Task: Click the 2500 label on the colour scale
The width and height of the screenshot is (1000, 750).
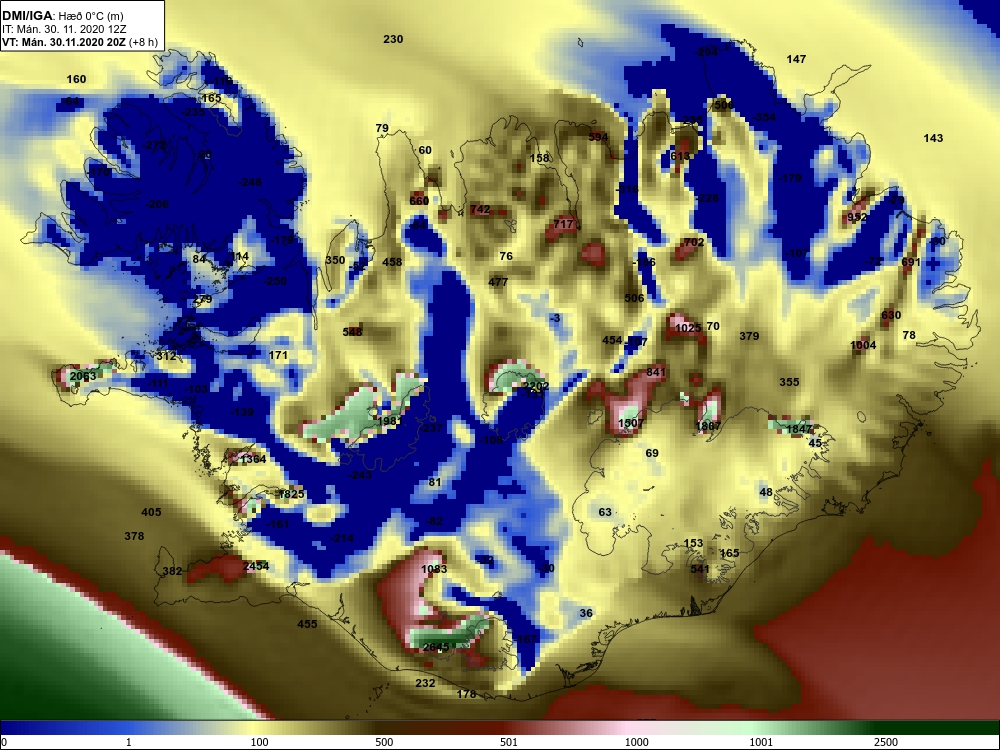Action: pos(885,742)
